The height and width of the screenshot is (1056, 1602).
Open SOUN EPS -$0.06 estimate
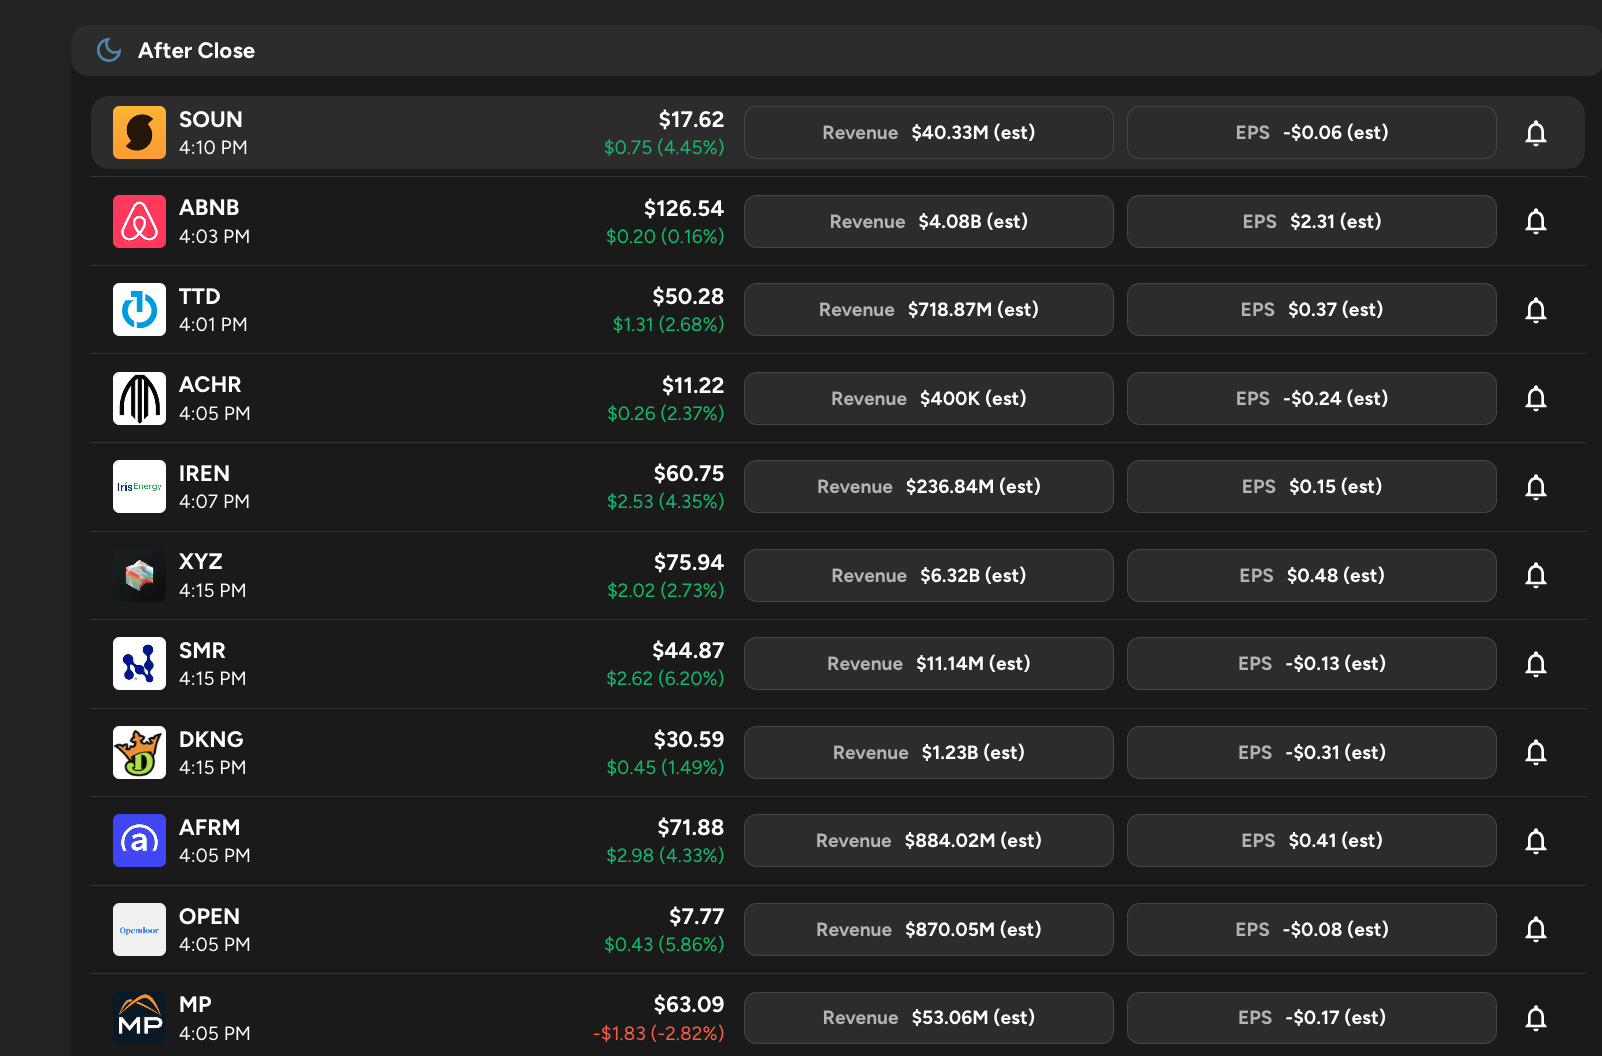(1312, 133)
